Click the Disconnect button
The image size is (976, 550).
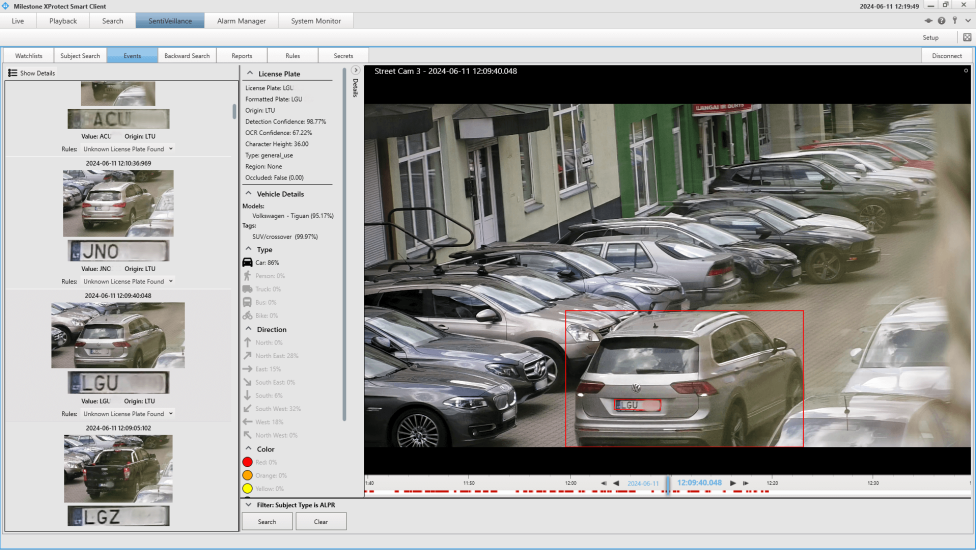946,56
